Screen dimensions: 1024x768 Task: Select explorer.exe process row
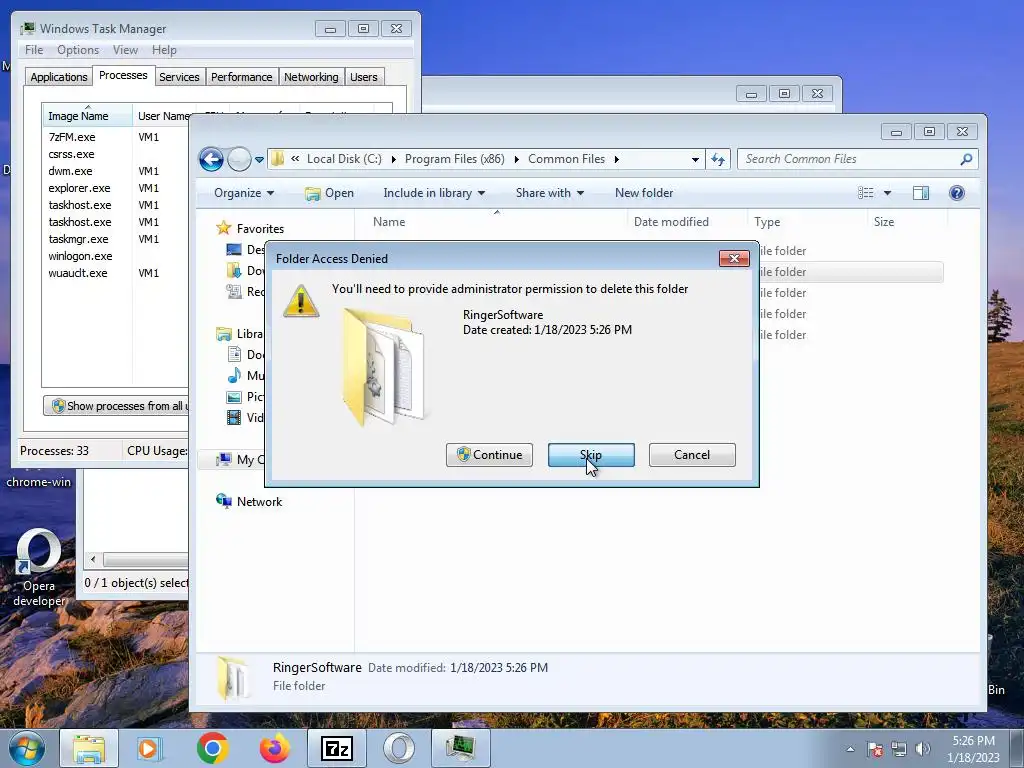[x=116, y=188]
